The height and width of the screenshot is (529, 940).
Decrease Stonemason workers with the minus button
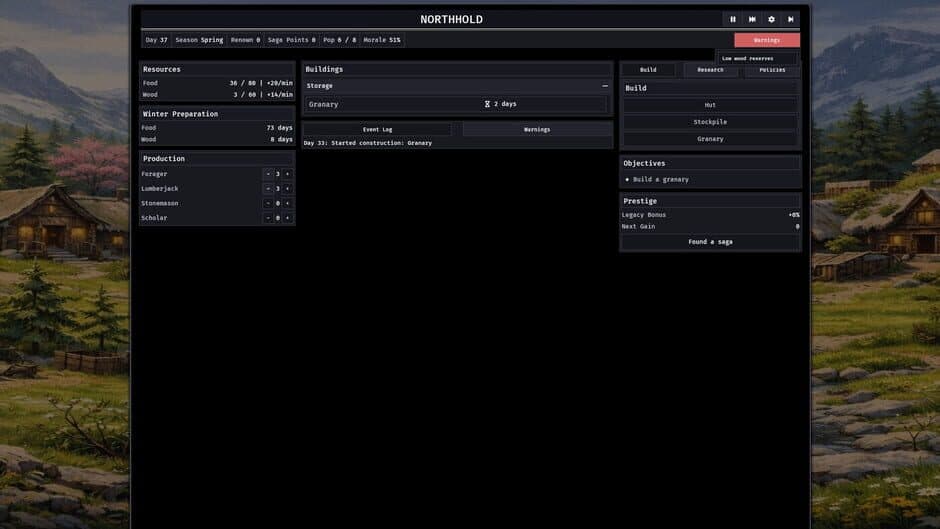point(268,203)
